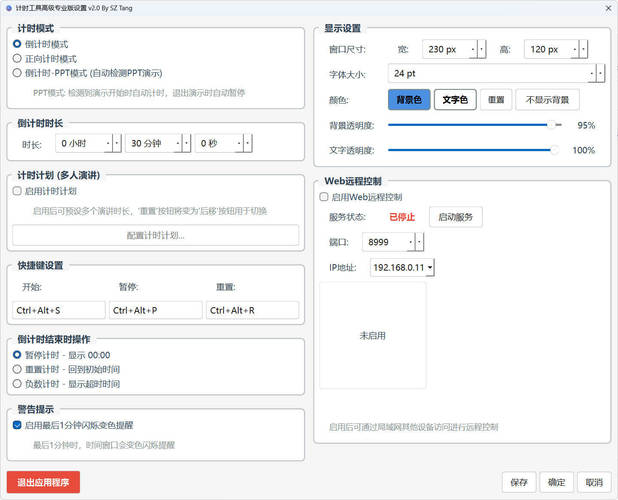
Task: Click the 分钟 duration spinner arrows
Action: click(186, 144)
